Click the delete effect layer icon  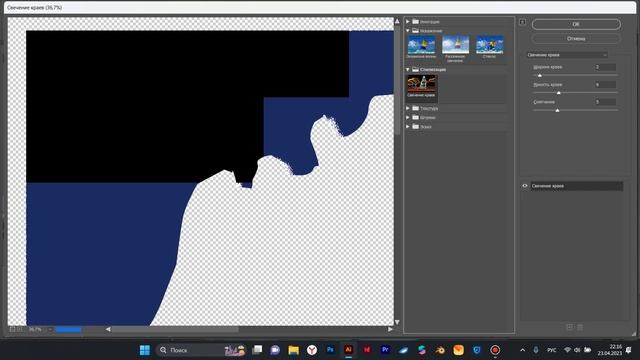[x=580, y=327]
